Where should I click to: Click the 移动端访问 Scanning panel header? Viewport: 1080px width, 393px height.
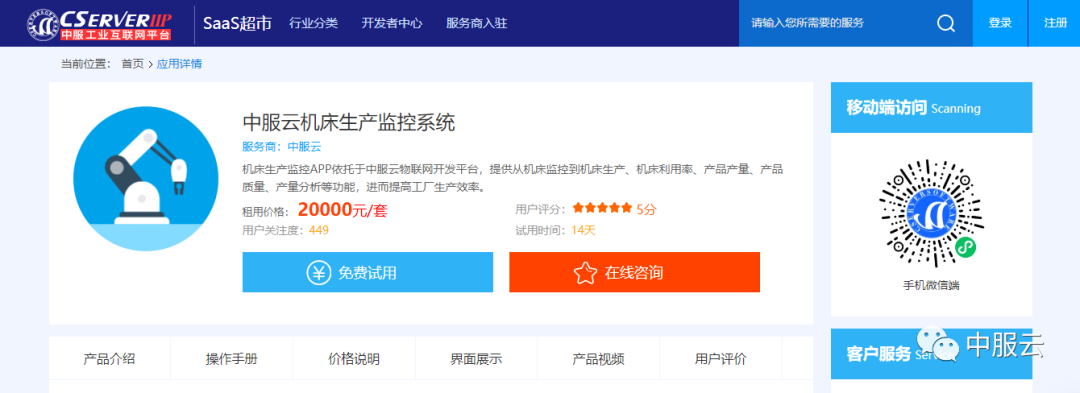pos(931,107)
